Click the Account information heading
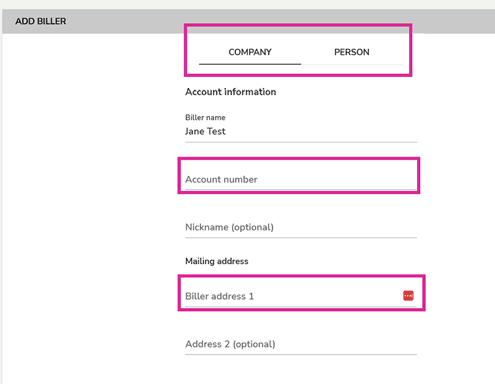This screenshot has height=384, width=495. tap(231, 92)
